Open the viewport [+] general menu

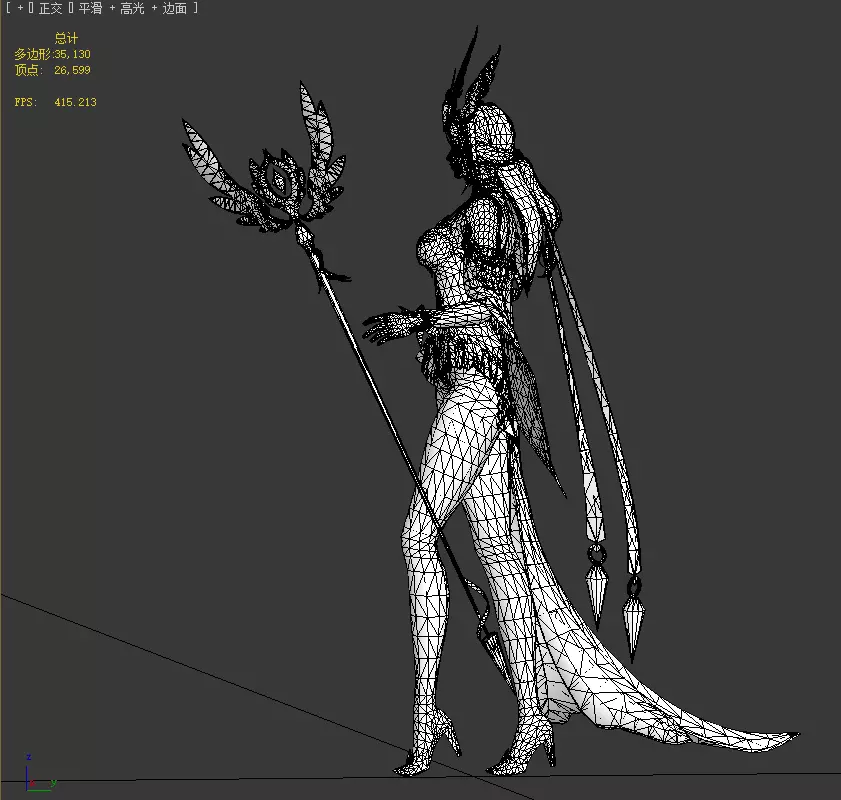[20, 8]
